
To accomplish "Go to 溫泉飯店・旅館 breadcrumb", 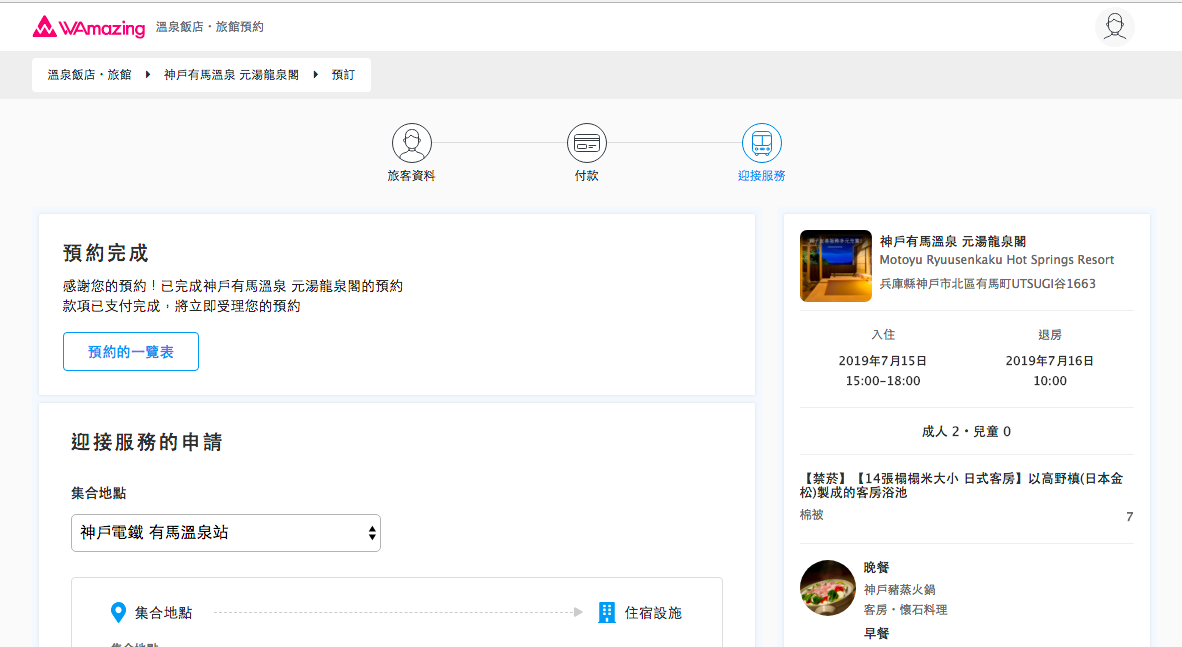I will (90, 75).
